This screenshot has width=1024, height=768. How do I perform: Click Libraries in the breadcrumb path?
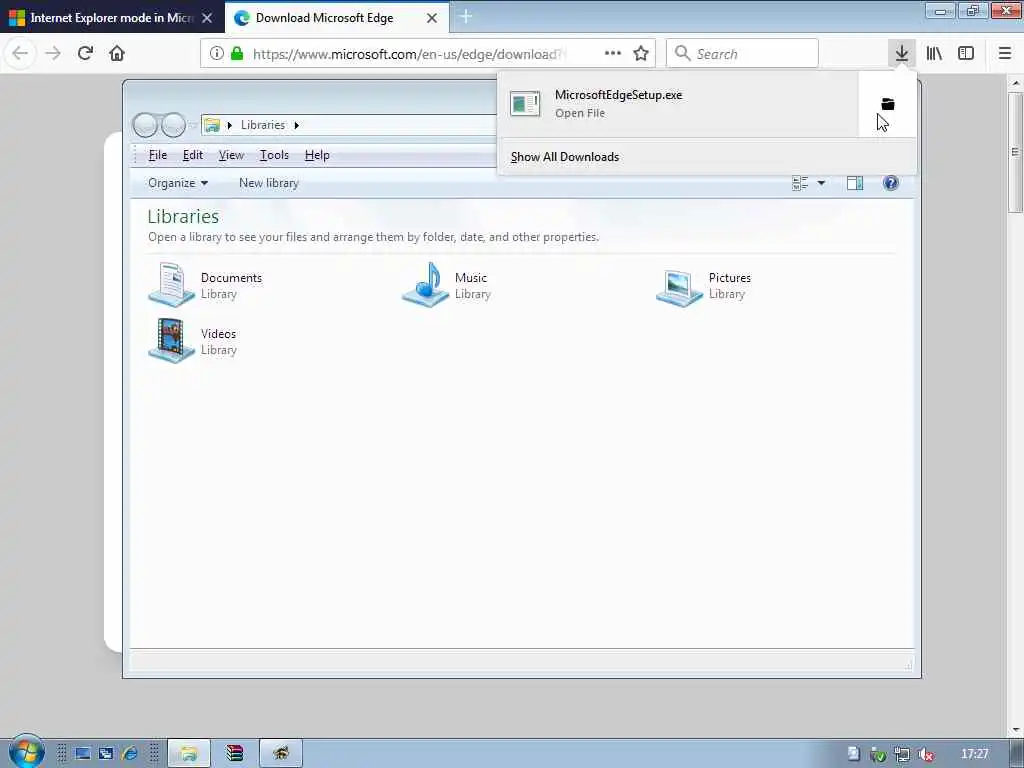pyautogui.click(x=263, y=125)
